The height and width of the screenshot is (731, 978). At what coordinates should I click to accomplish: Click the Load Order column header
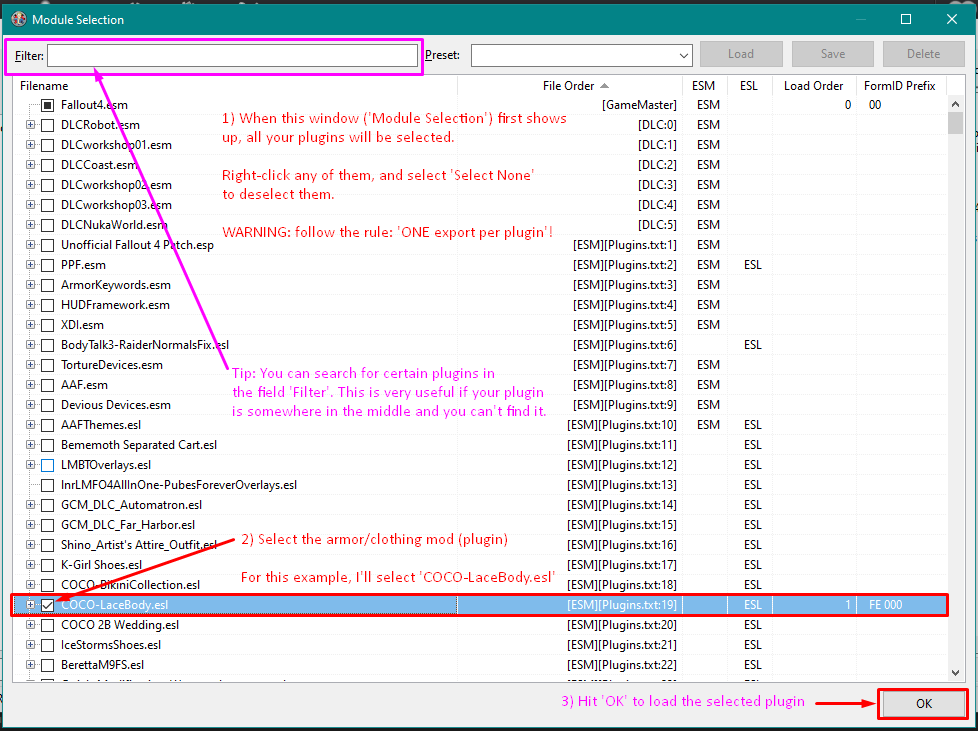point(813,86)
